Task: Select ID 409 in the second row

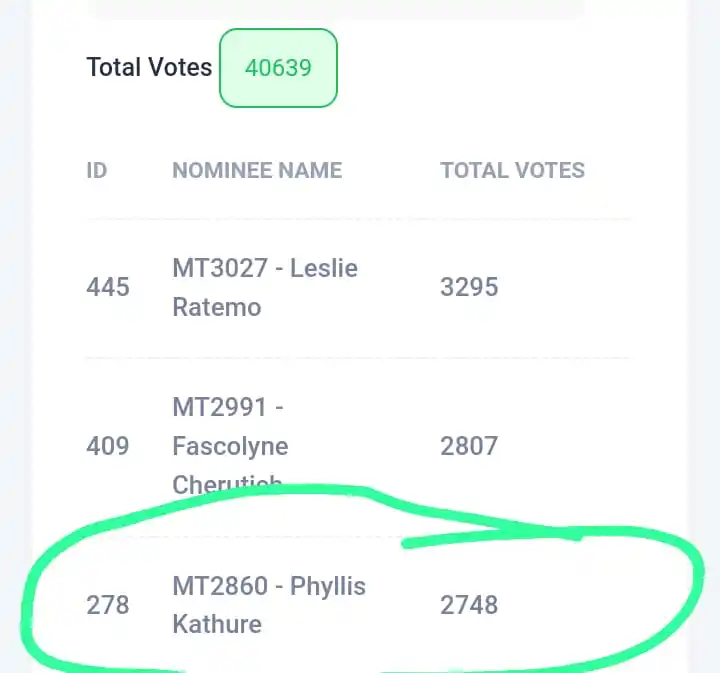Action: coord(108,446)
